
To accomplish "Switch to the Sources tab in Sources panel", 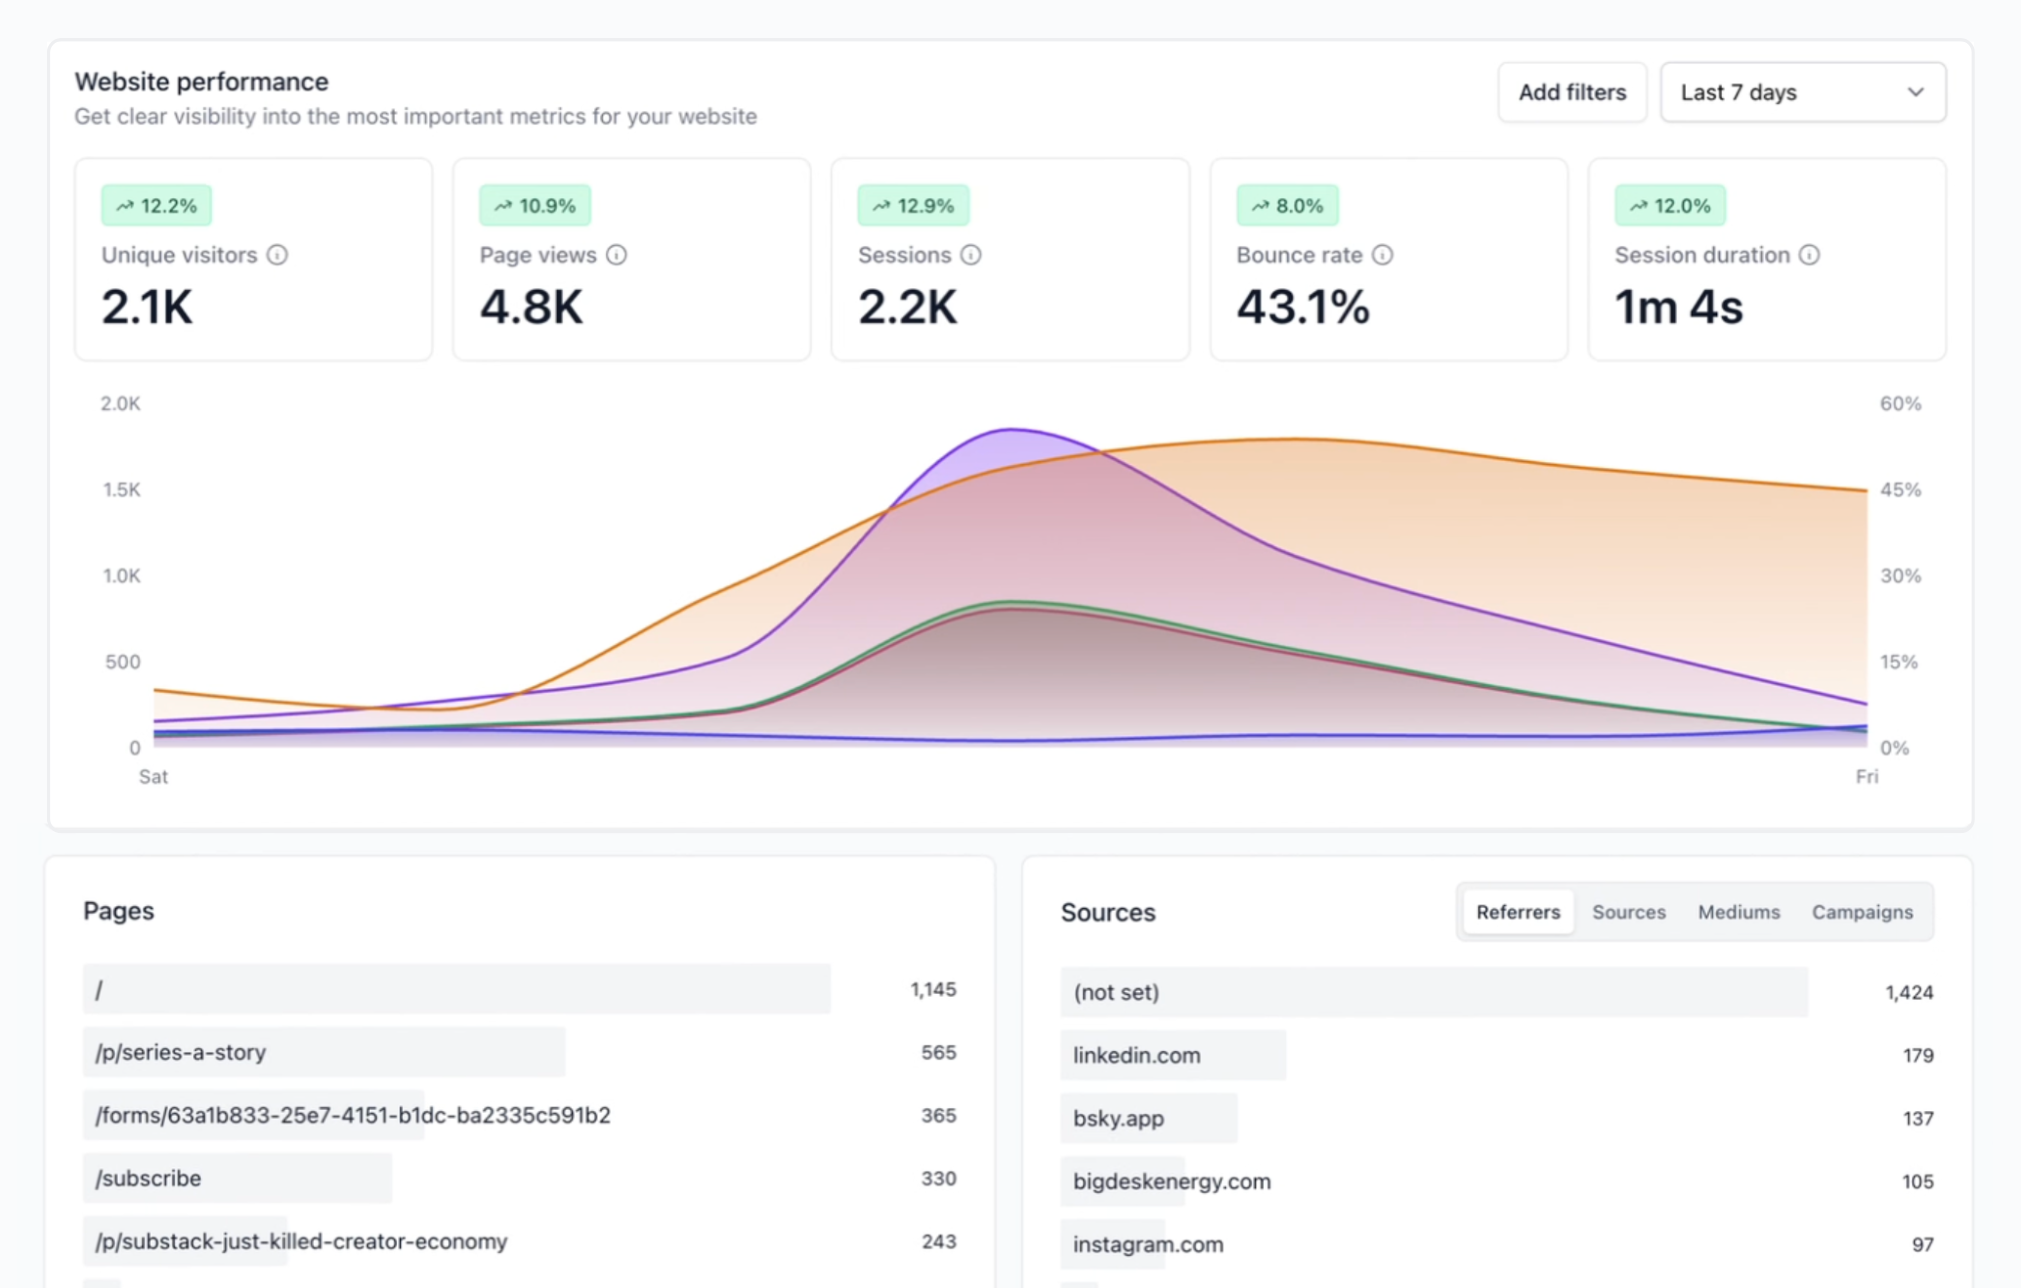I will (x=1628, y=911).
